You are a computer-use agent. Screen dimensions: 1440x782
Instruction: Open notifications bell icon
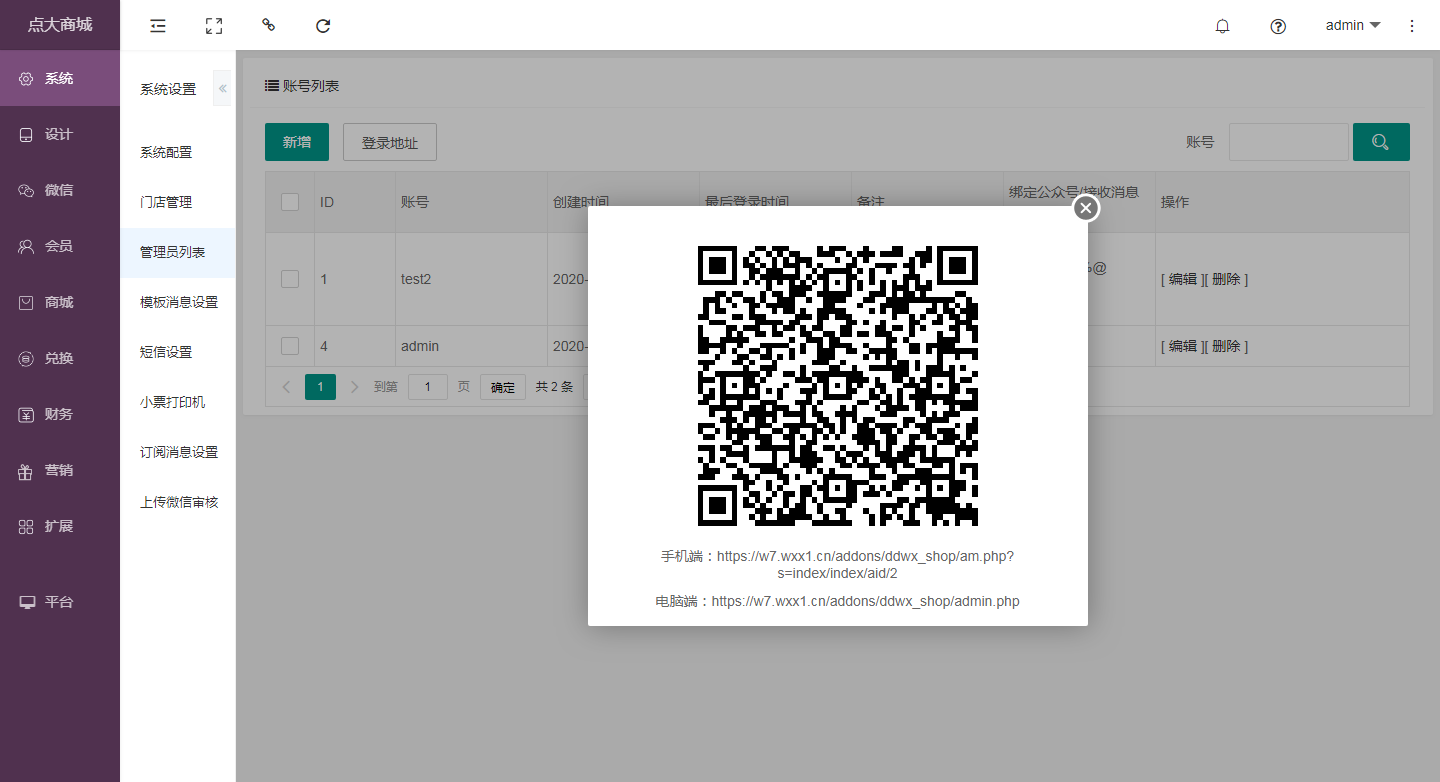point(1222,26)
